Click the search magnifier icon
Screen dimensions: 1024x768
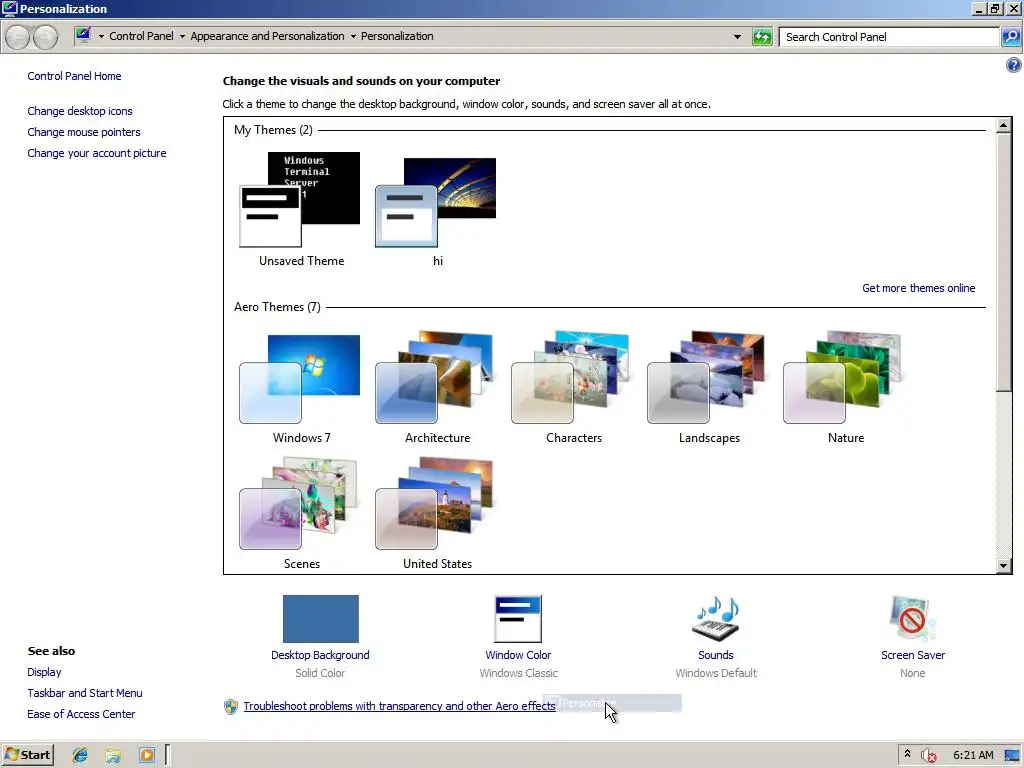coord(1010,37)
